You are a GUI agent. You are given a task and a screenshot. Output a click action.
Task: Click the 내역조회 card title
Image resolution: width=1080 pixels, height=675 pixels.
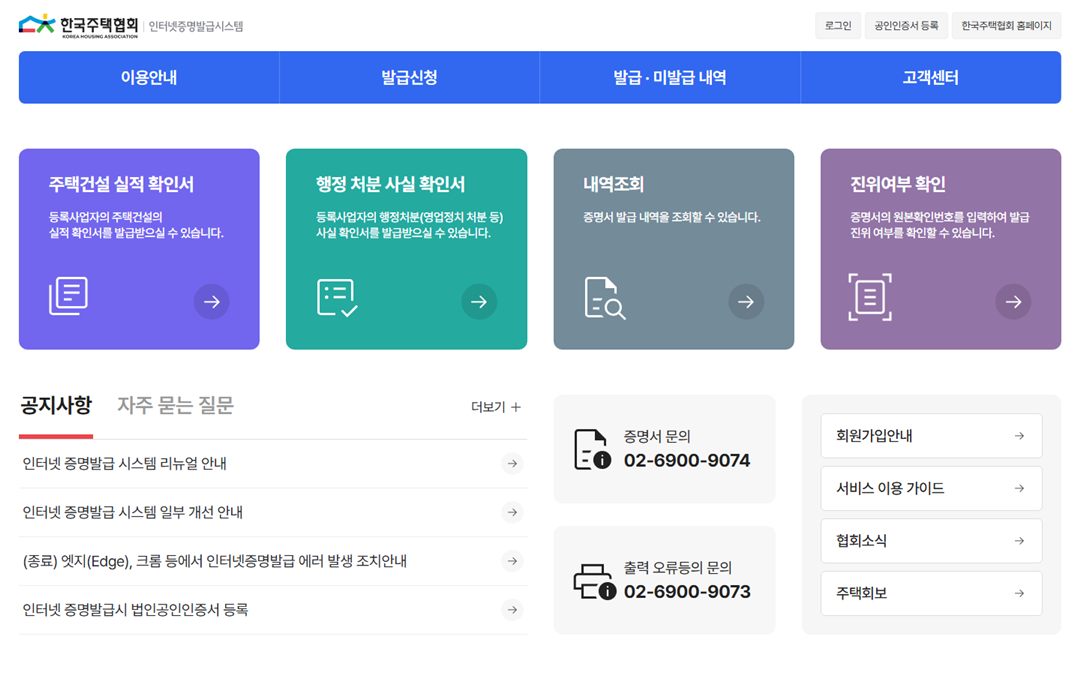coord(613,184)
